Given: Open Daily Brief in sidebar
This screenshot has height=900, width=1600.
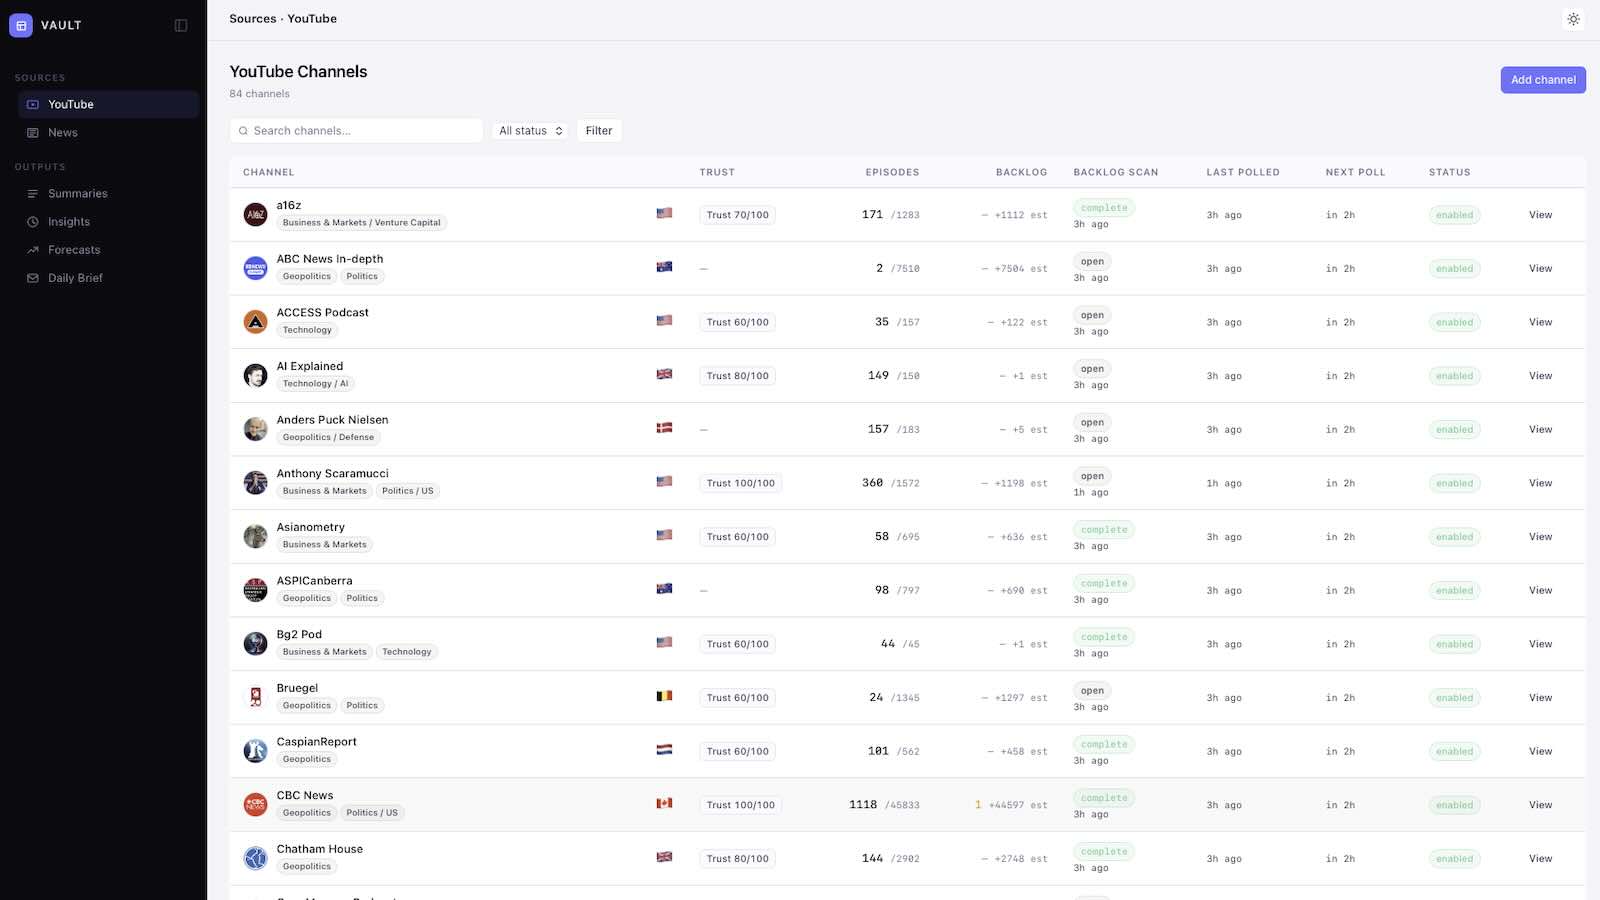Looking at the screenshot, I should point(108,277).
